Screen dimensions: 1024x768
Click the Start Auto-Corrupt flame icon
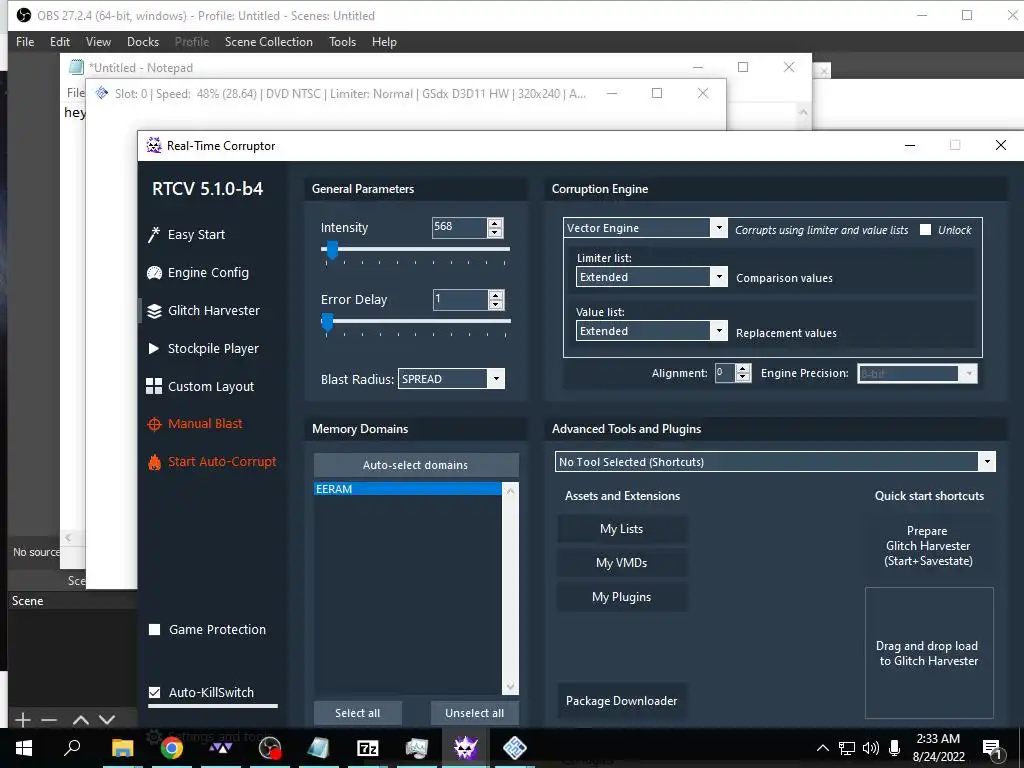154,462
